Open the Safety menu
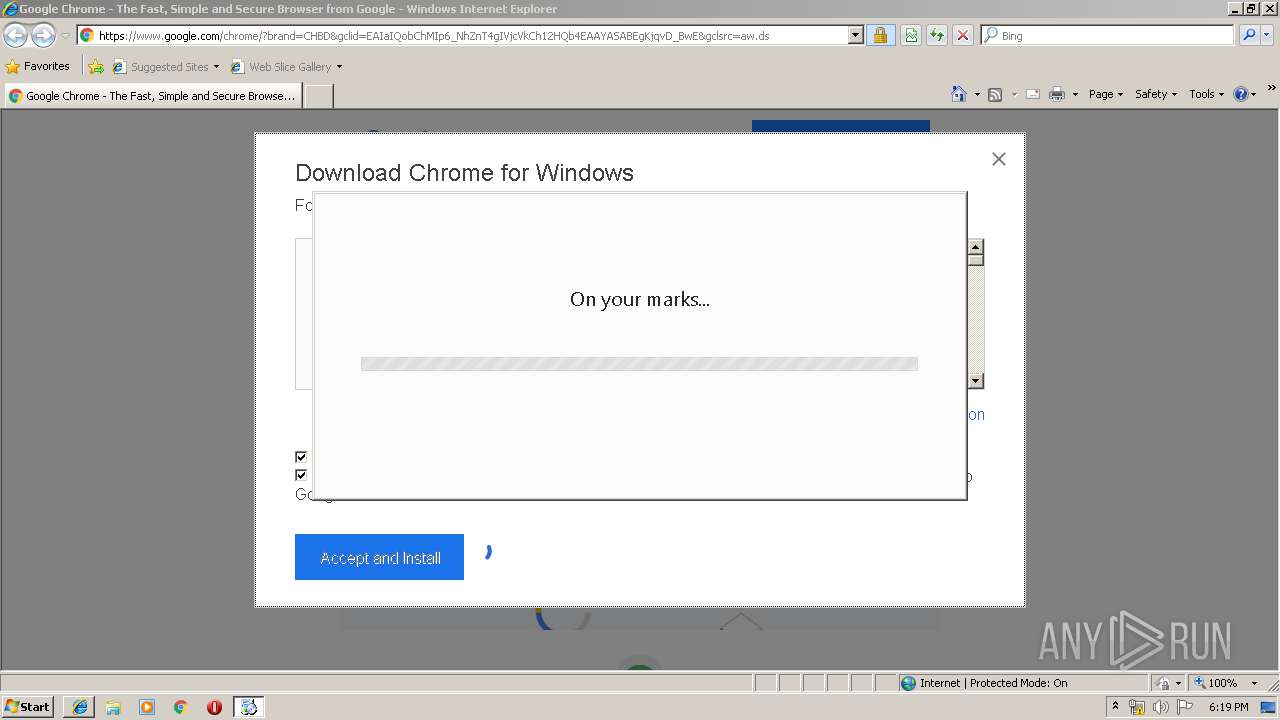Screen dimensions: 1280x720 (x=1156, y=94)
